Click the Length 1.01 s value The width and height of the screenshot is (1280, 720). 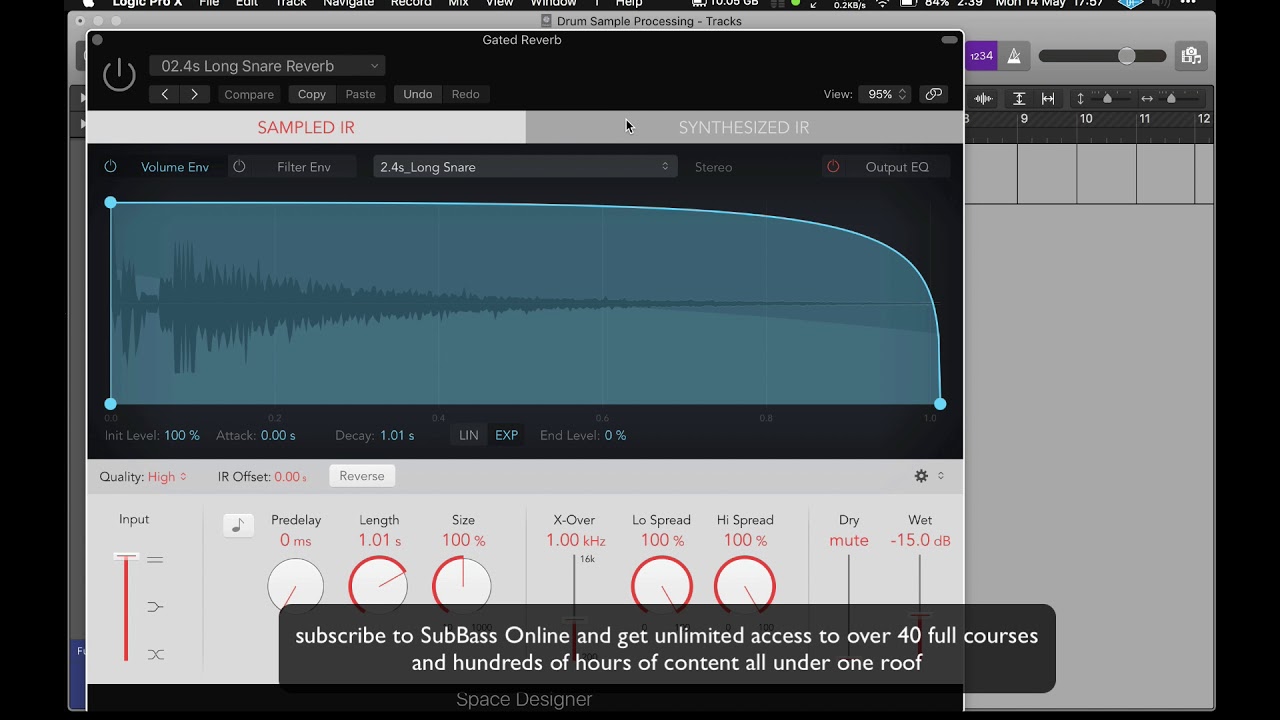click(x=380, y=541)
